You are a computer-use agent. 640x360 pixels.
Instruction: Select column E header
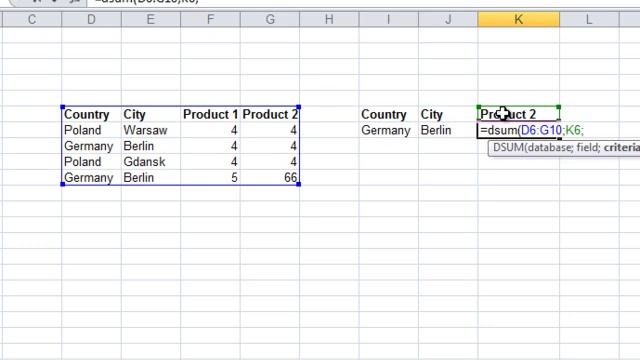tap(151, 19)
